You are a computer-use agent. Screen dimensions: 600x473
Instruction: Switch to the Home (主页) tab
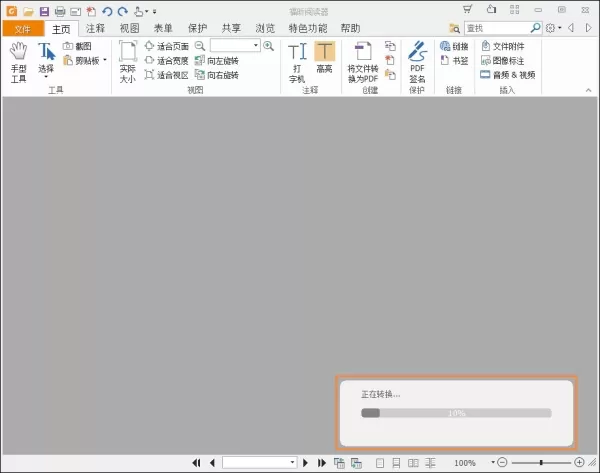click(x=61, y=29)
